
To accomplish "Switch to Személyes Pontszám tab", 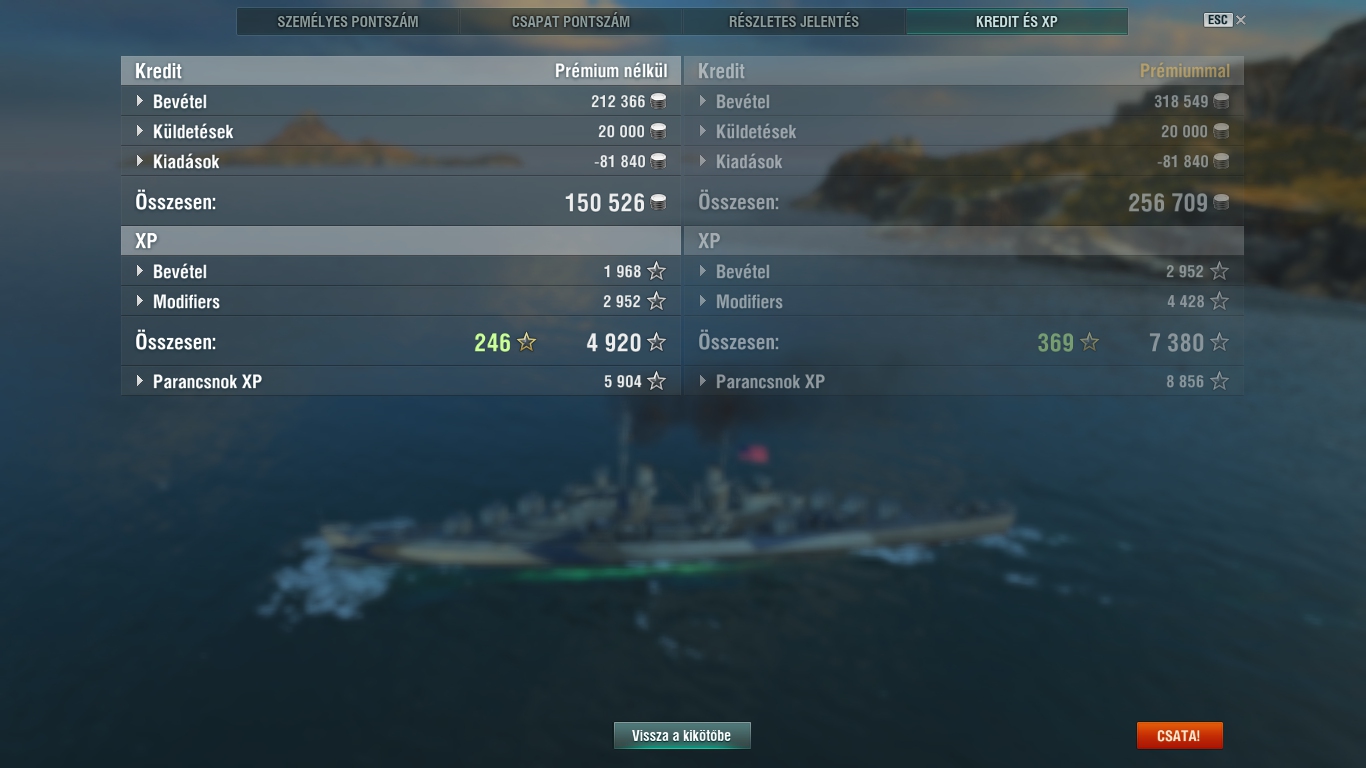I will pos(348,21).
